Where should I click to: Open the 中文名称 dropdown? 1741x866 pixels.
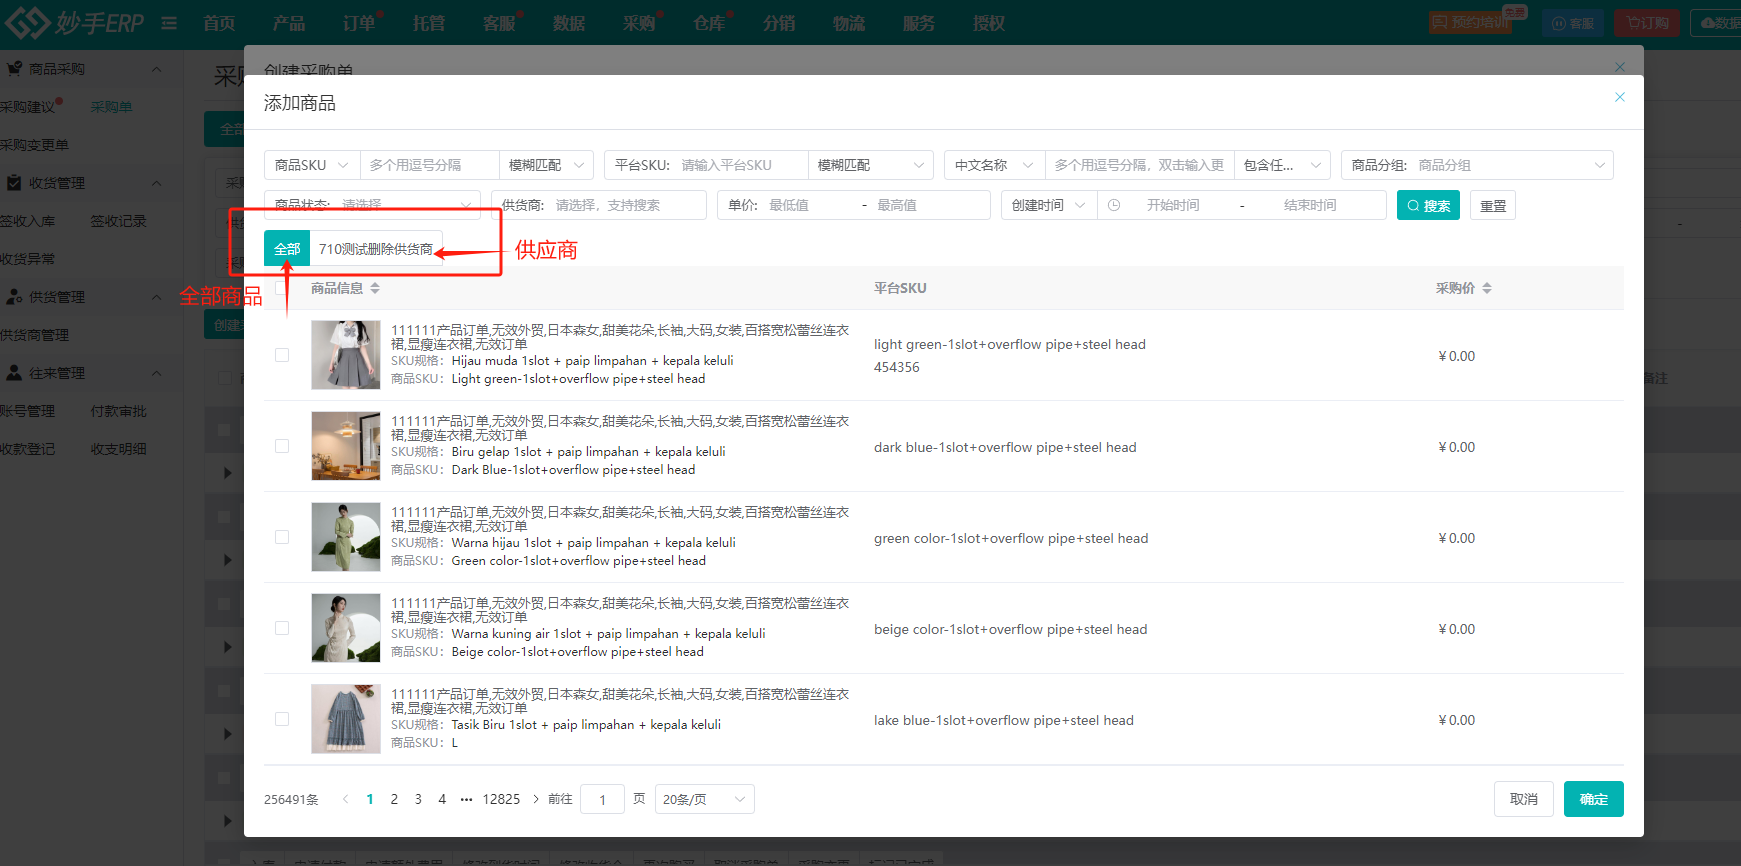coord(994,165)
